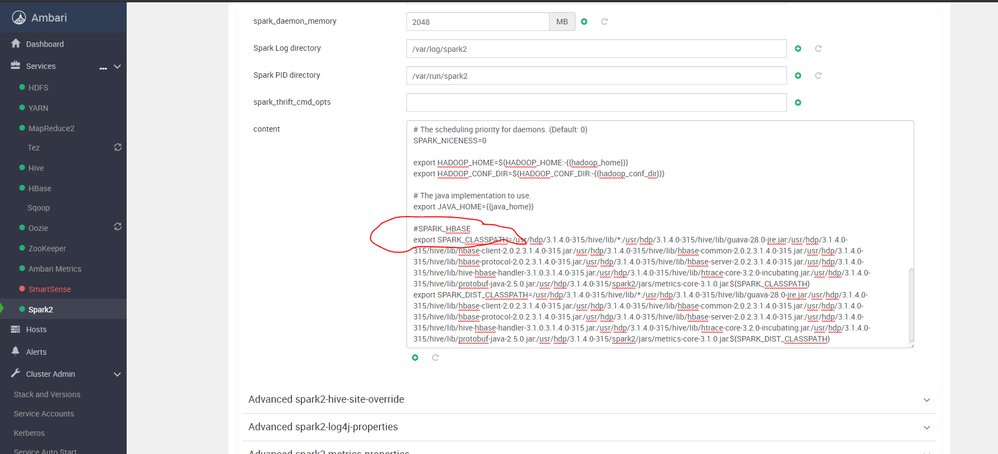Click the spark_daemon_memory value field
The image size is (998, 454).
click(478, 22)
